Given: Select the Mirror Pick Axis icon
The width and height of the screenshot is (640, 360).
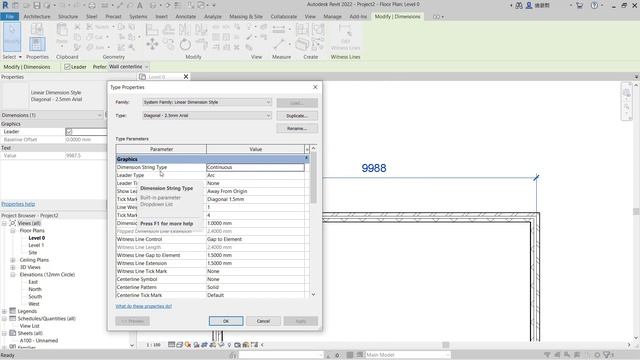Looking at the screenshot, I should pyautogui.click(x=184, y=29).
